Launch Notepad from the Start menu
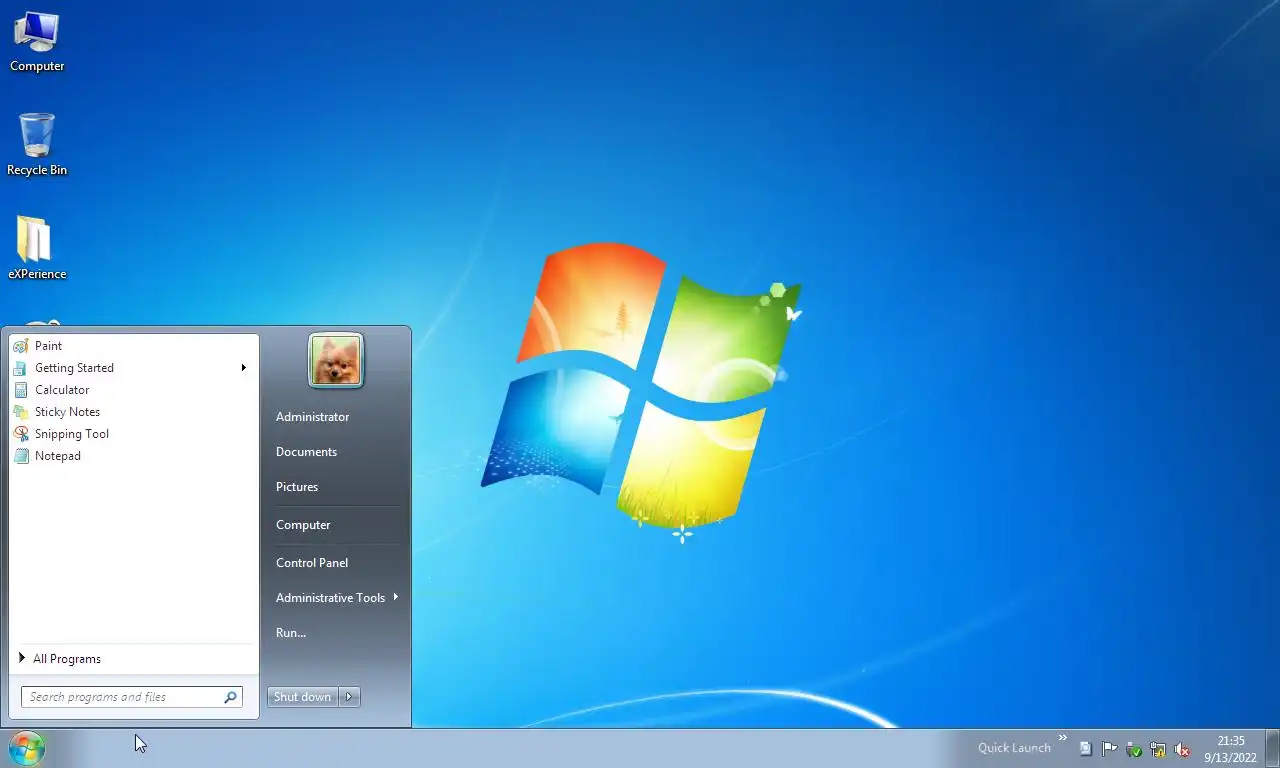Screen dimensions: 1280x768 (x=134, y=456)
